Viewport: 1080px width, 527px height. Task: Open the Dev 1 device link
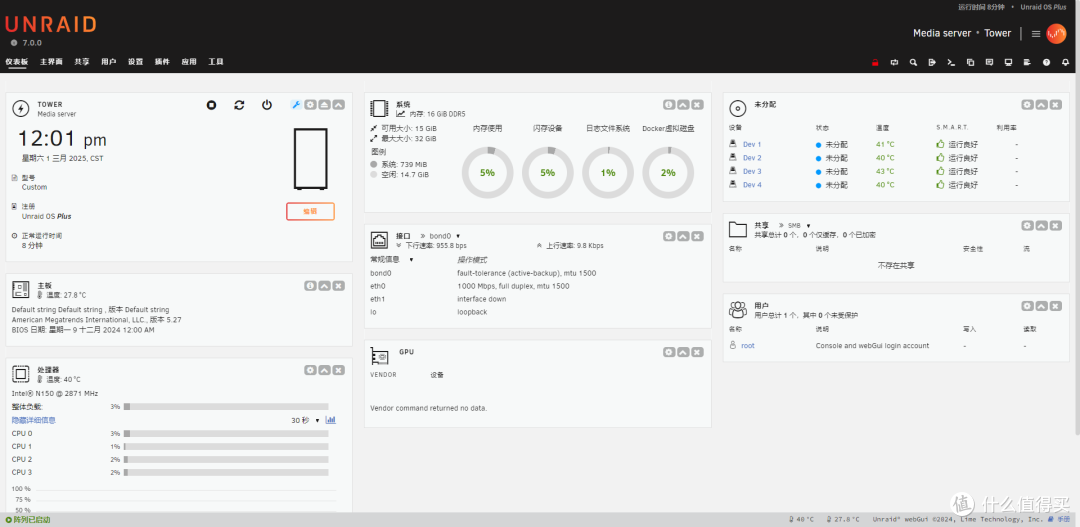(752, 145)
